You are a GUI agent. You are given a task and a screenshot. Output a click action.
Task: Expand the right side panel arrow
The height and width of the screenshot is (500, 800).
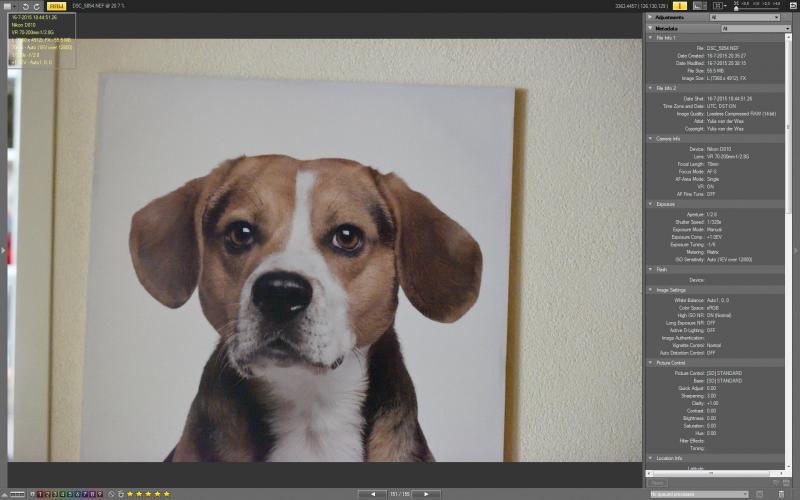796,250
